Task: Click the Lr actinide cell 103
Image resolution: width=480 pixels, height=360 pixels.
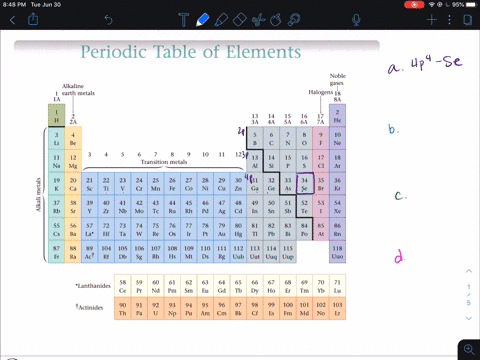Action: [x=337, y=309]
